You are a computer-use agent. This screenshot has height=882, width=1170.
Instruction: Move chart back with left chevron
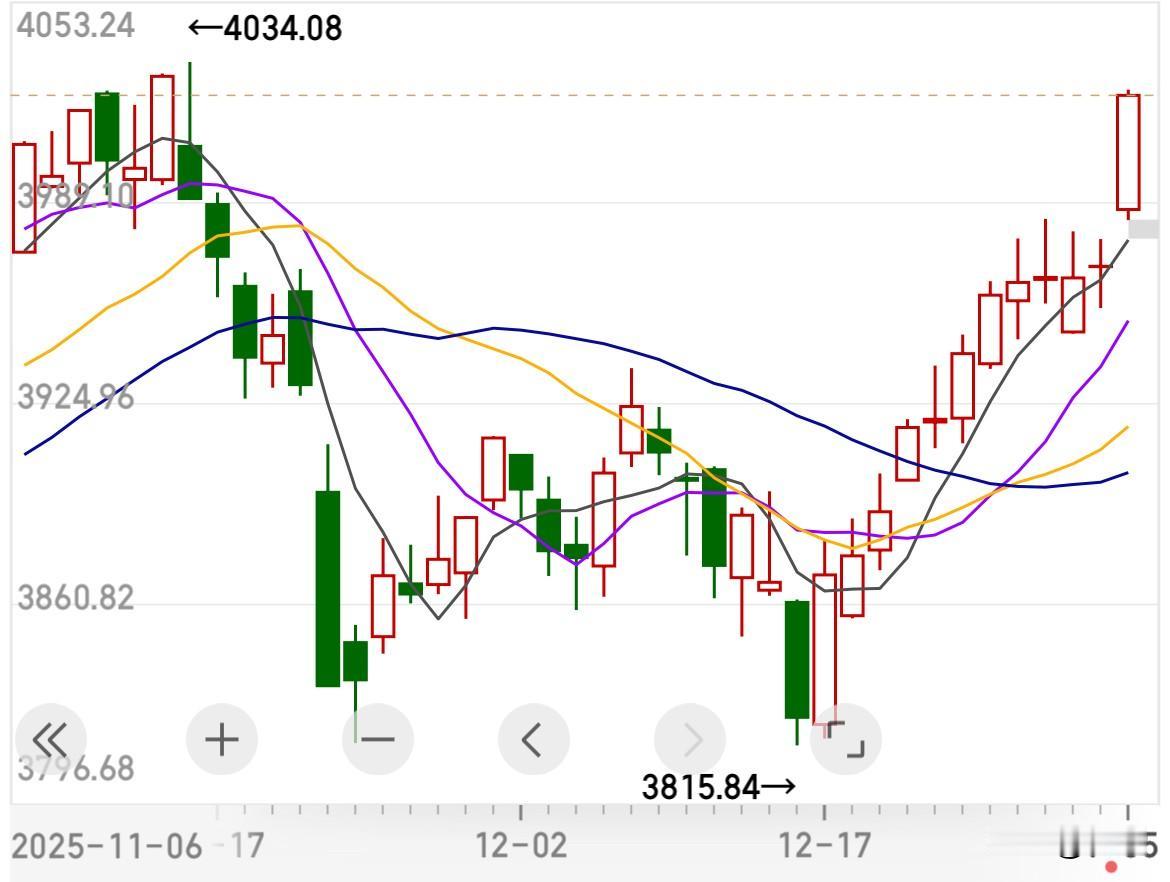[534, 739]
